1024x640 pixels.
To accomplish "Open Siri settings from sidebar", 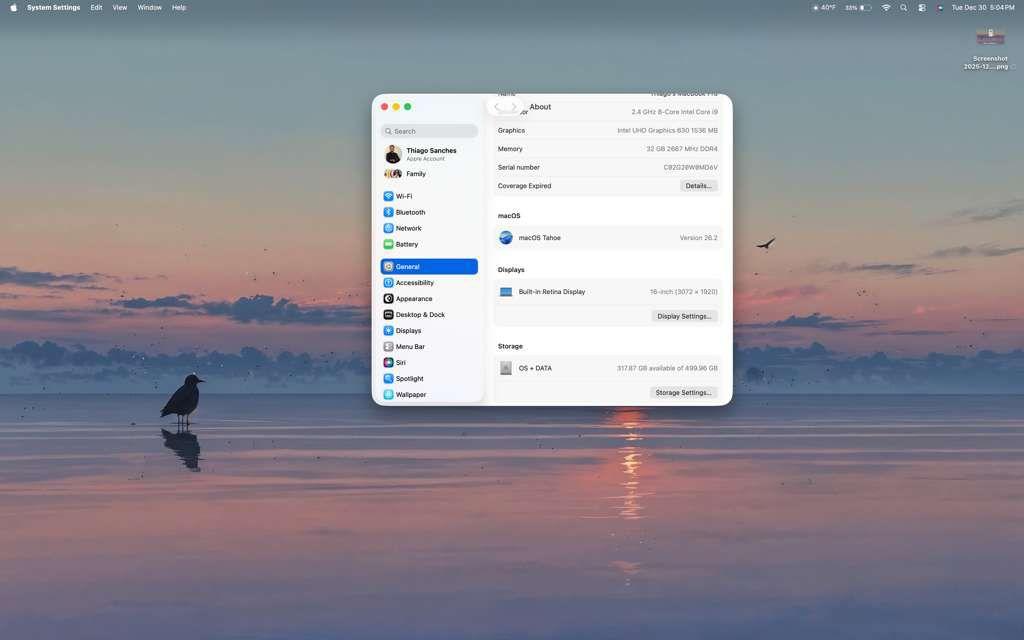I will click(x=400, y=363).
